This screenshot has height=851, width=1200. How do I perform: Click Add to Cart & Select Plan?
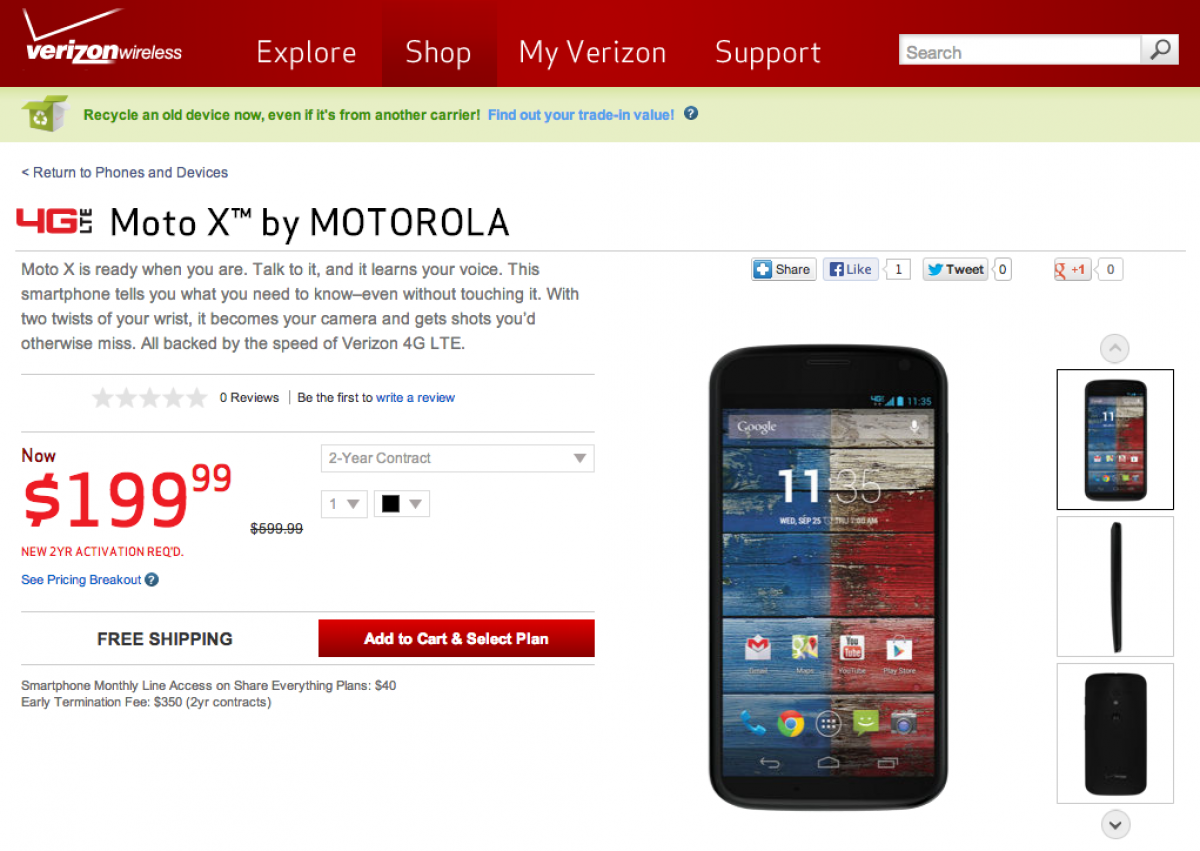pos(456,638)
